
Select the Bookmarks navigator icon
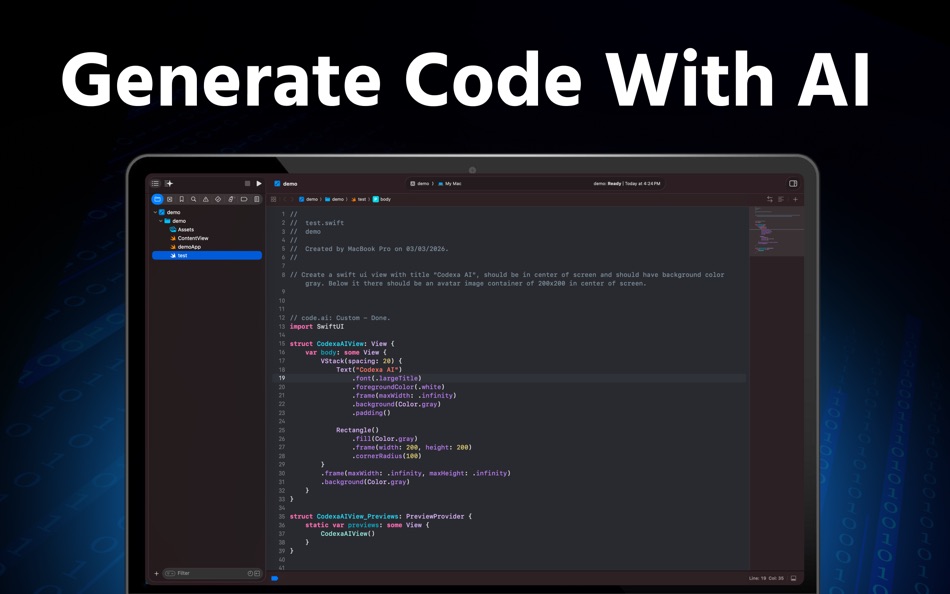pos(182,199)
